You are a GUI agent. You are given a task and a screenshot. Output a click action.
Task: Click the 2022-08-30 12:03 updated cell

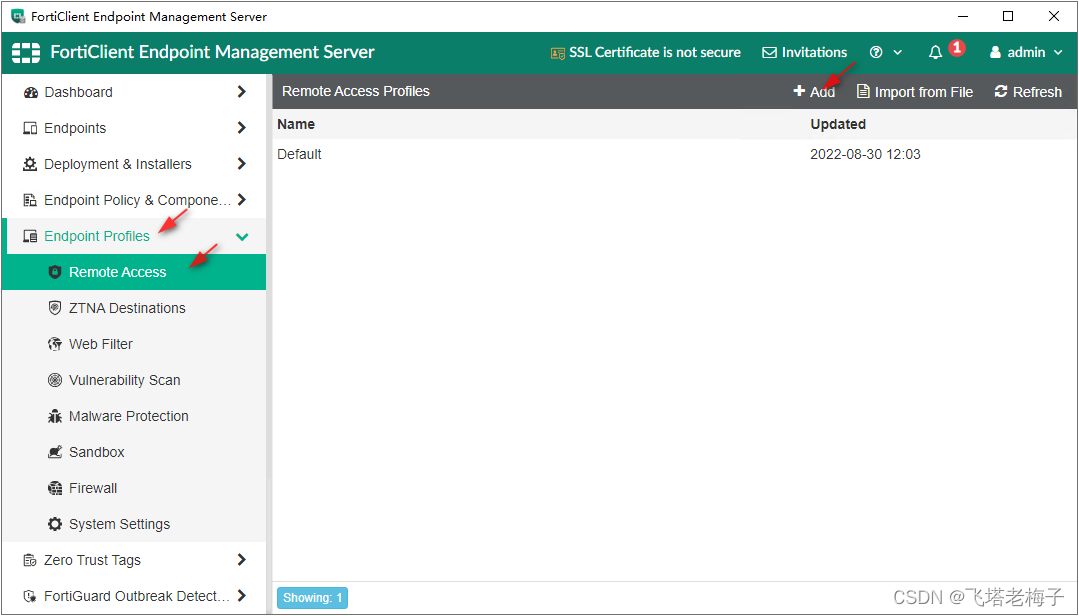click(865, 154)
